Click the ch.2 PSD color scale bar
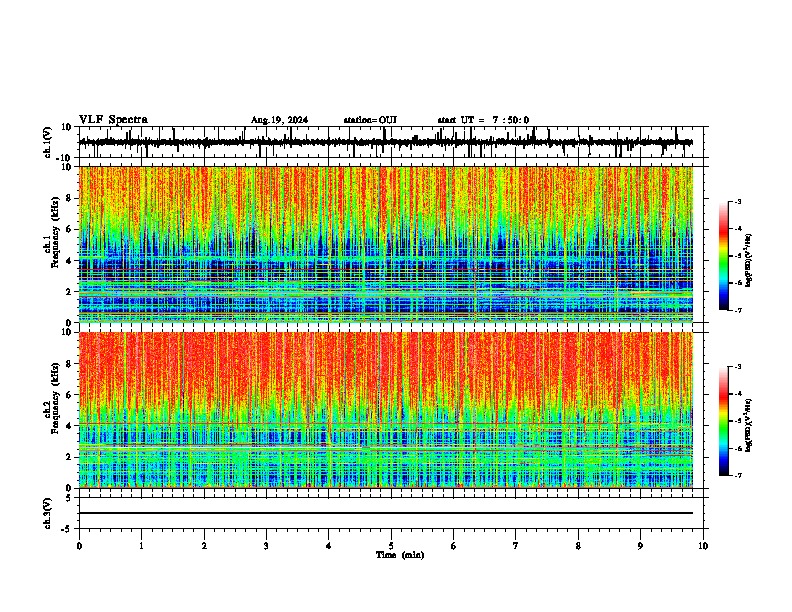The image size is (792, 612). tap(723, 421)
